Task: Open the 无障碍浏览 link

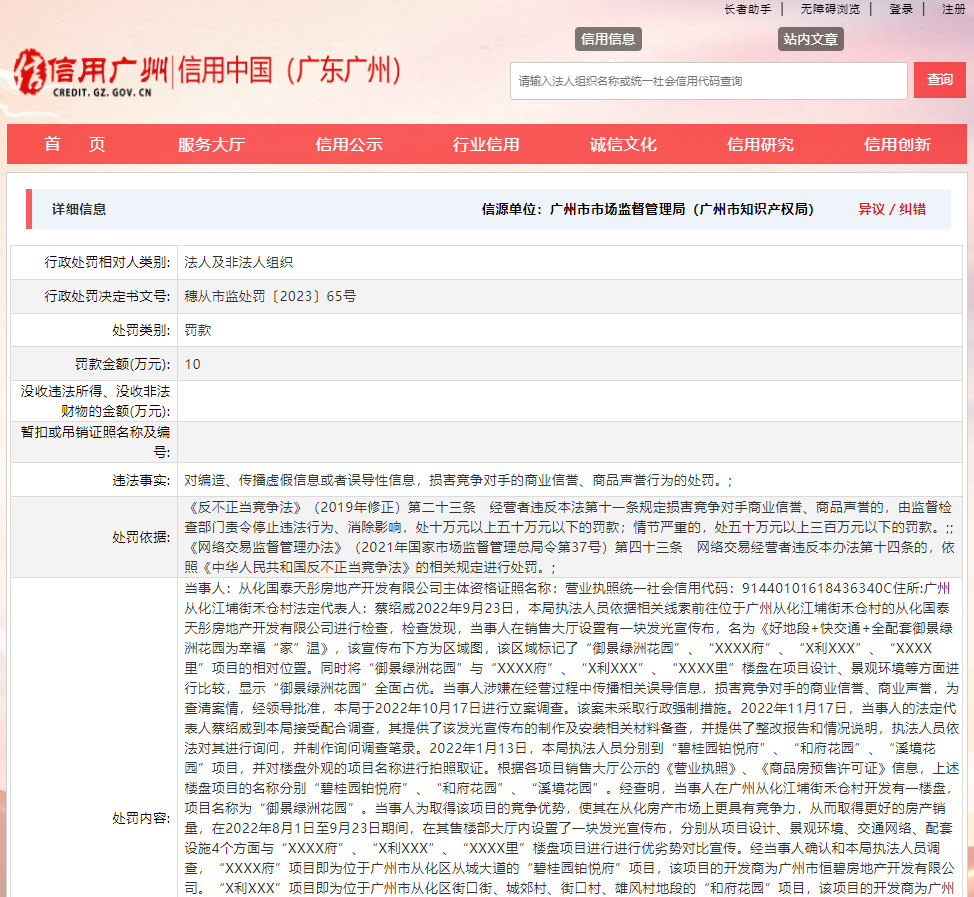Action: (830, 9)
